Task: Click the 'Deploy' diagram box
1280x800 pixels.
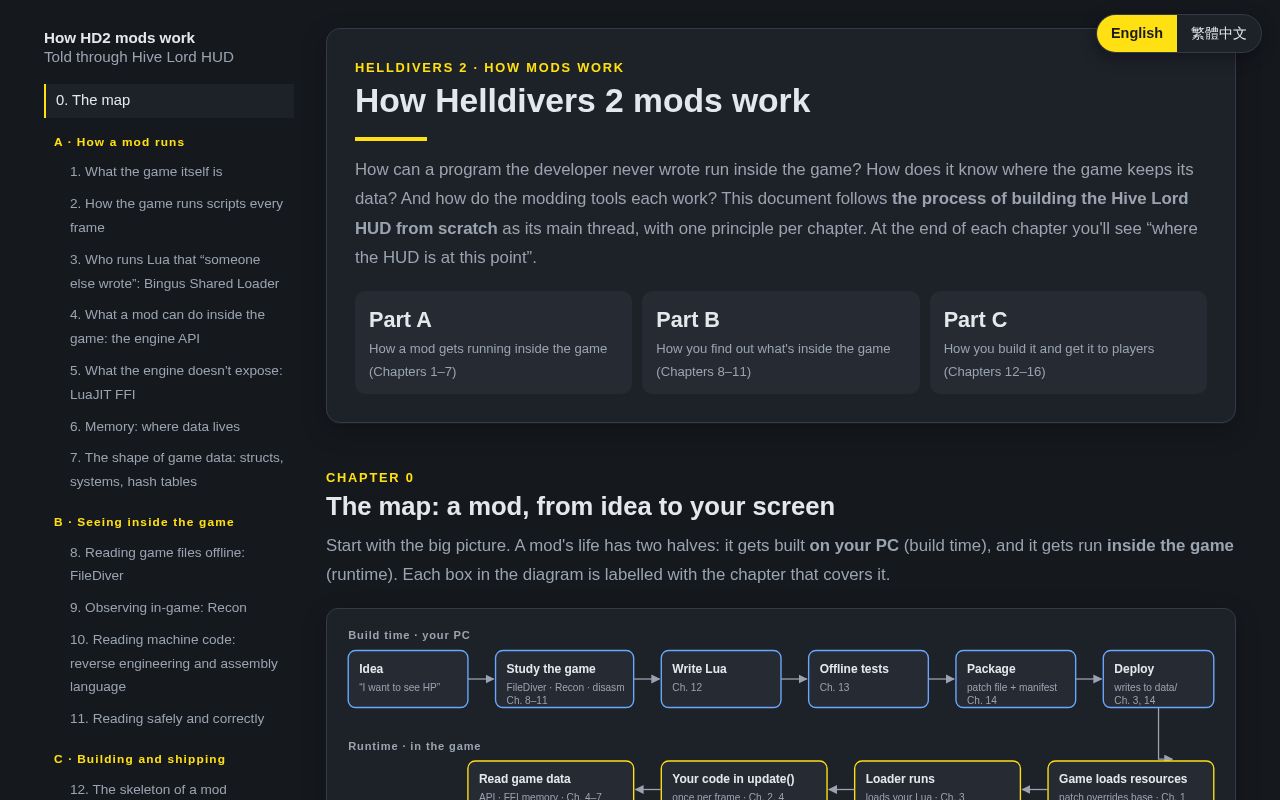Action: (x=1158, y=679)
